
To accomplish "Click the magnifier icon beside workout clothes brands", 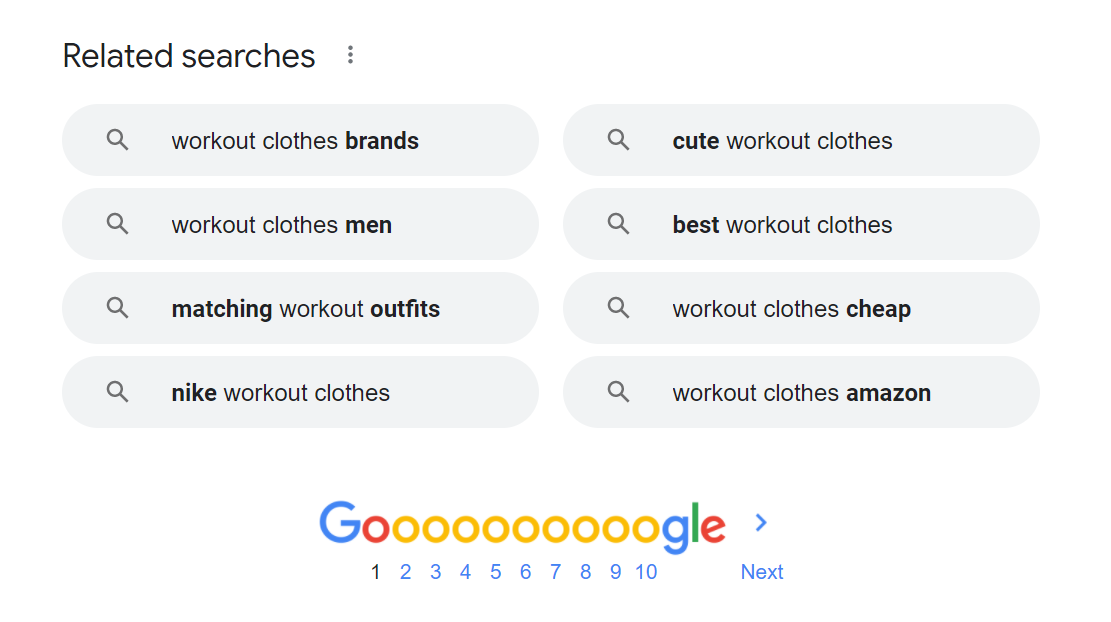I will (x=117, y=140).
